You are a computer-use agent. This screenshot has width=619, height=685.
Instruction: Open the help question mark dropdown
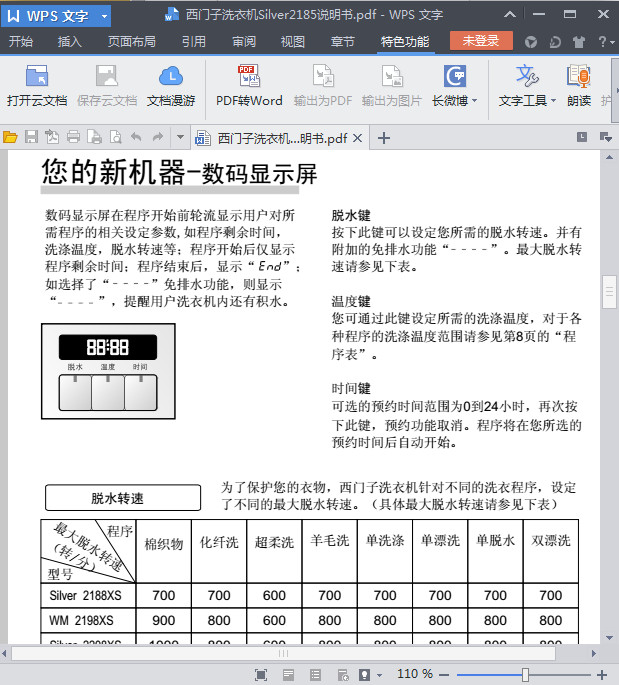(606, 42)
